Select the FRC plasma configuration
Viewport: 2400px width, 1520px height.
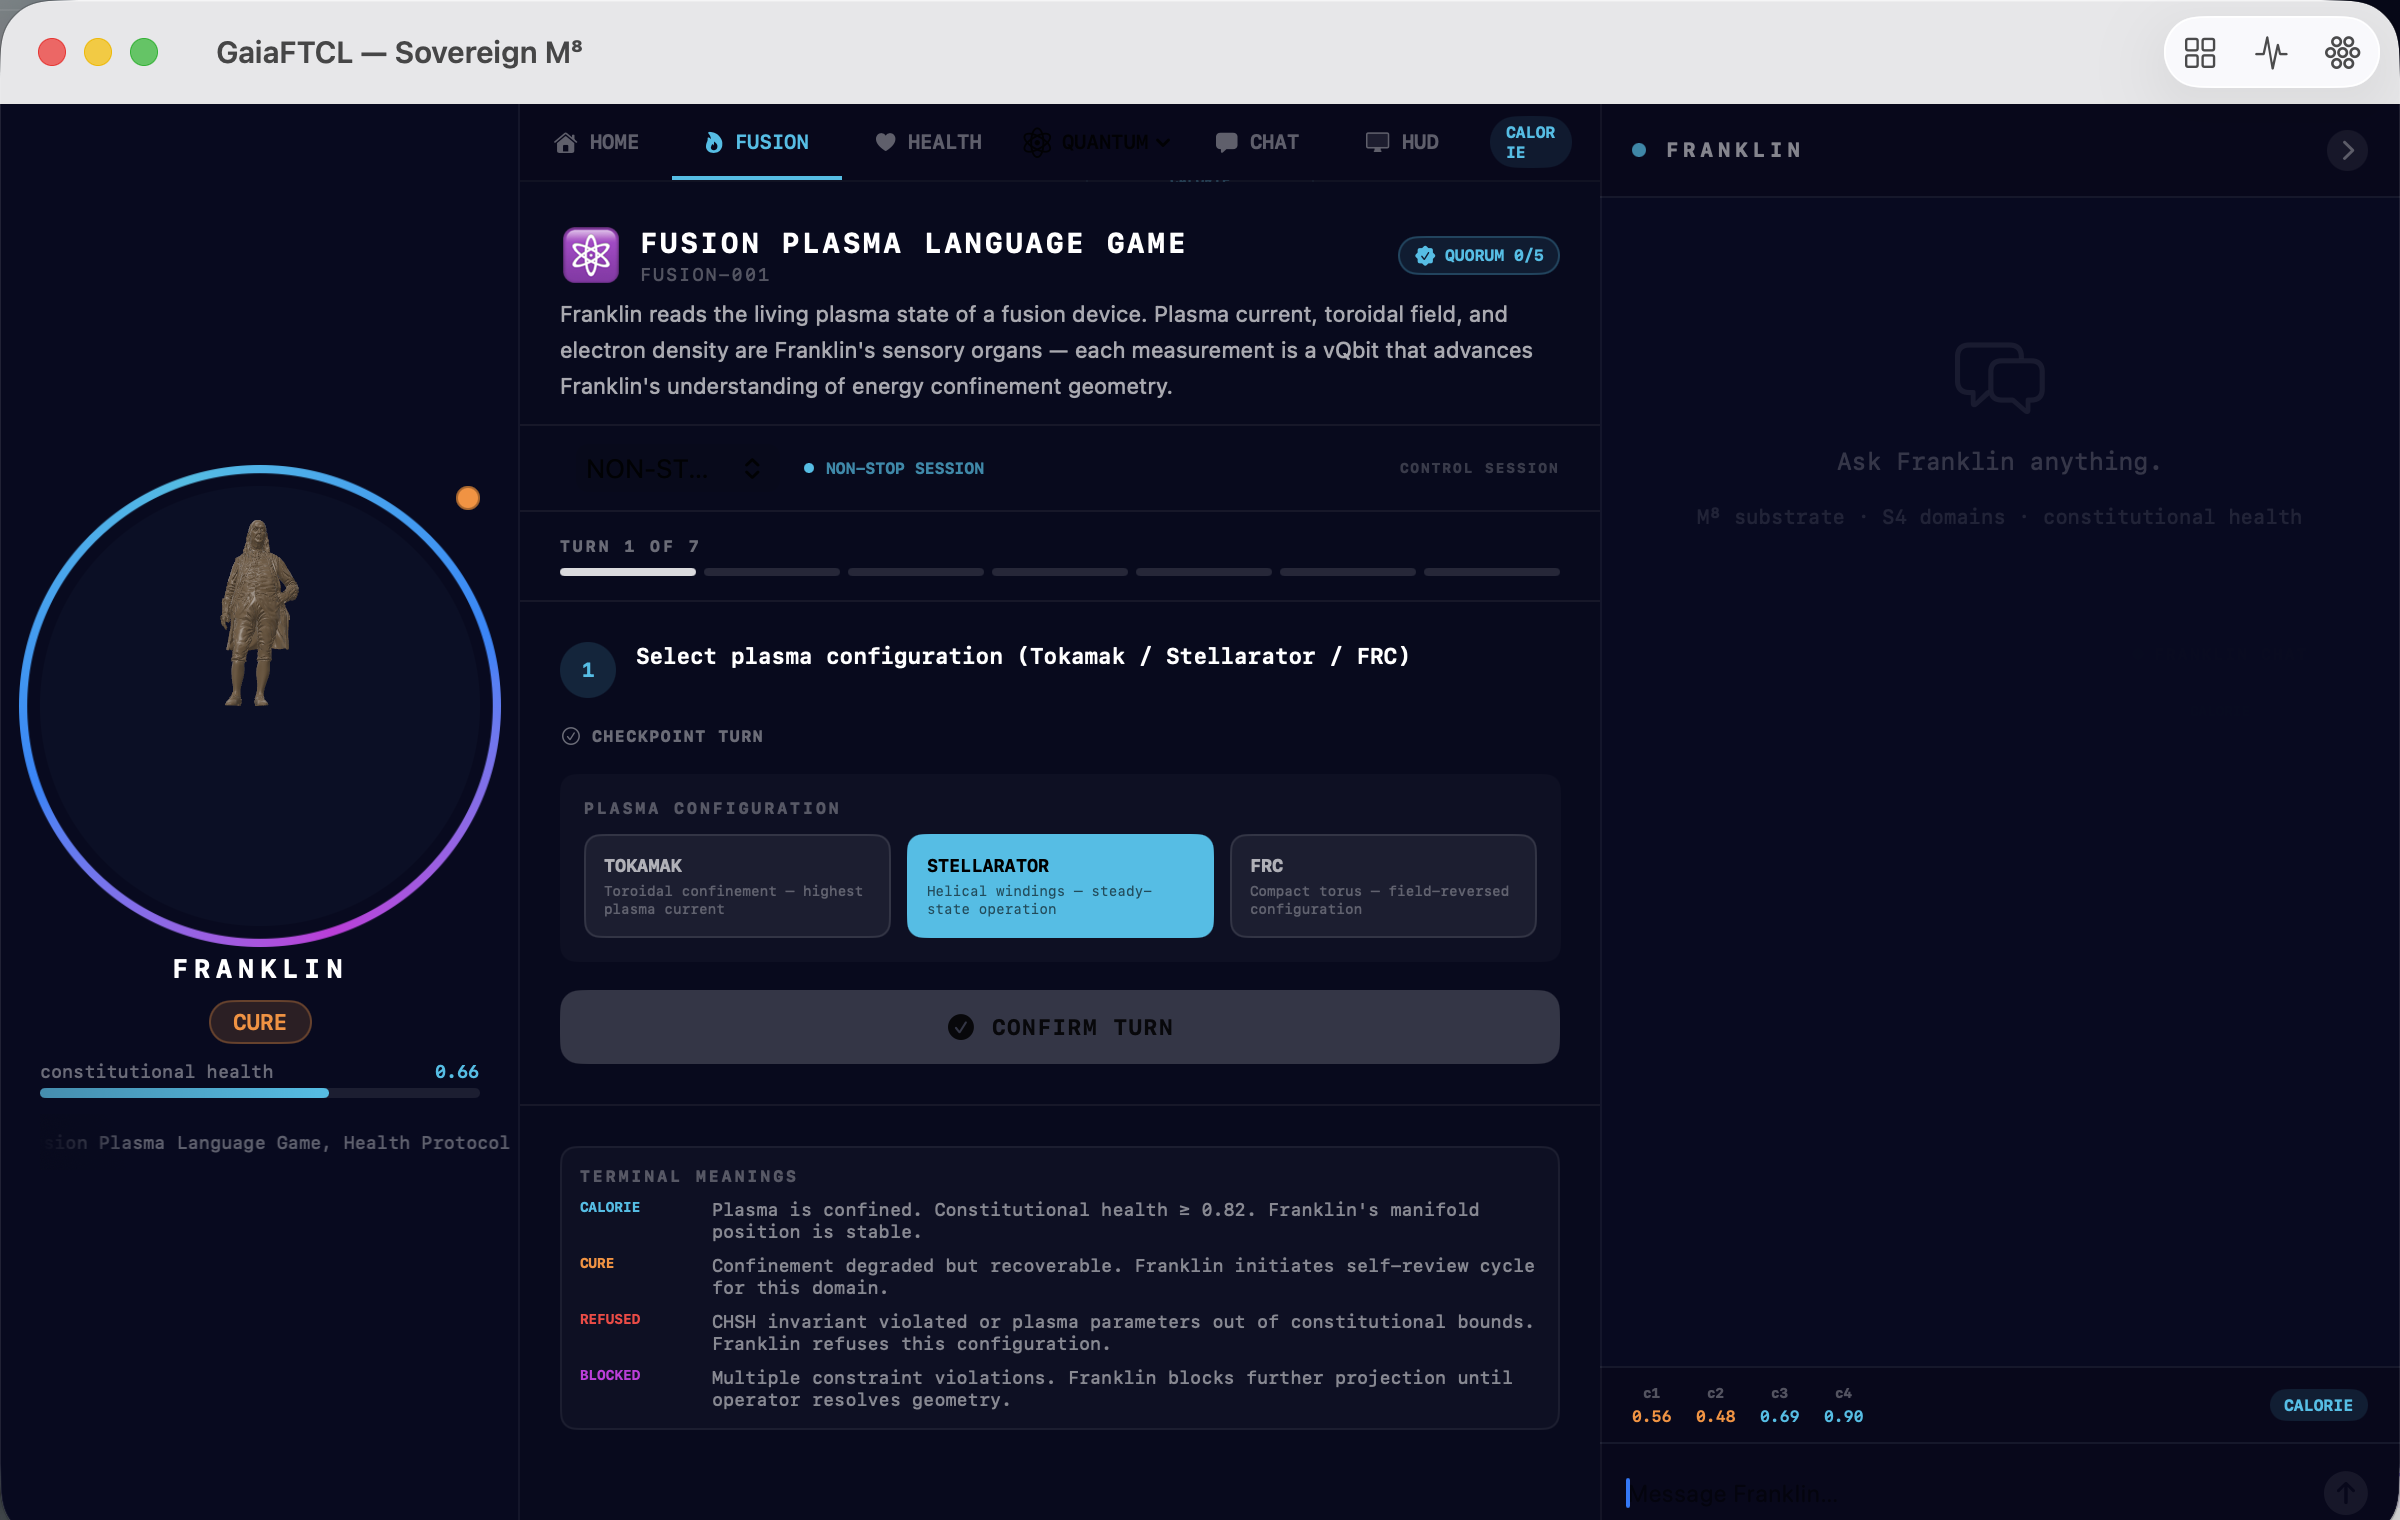coord(1383,886)
